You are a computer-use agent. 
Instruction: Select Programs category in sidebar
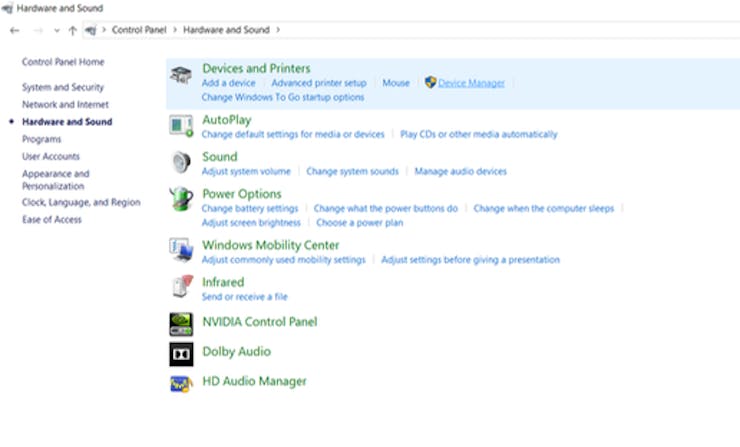(42, 139)
